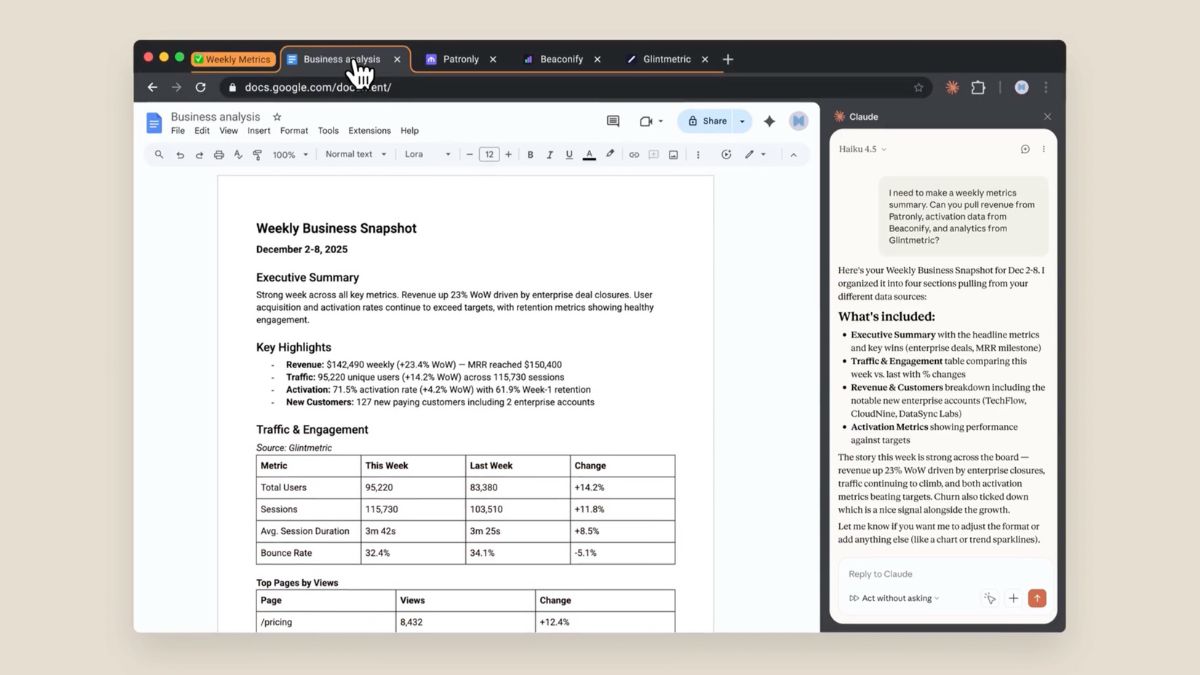Open the text color picker
The height and width of the screenshot is (675, 1200).
pos(589,155)
